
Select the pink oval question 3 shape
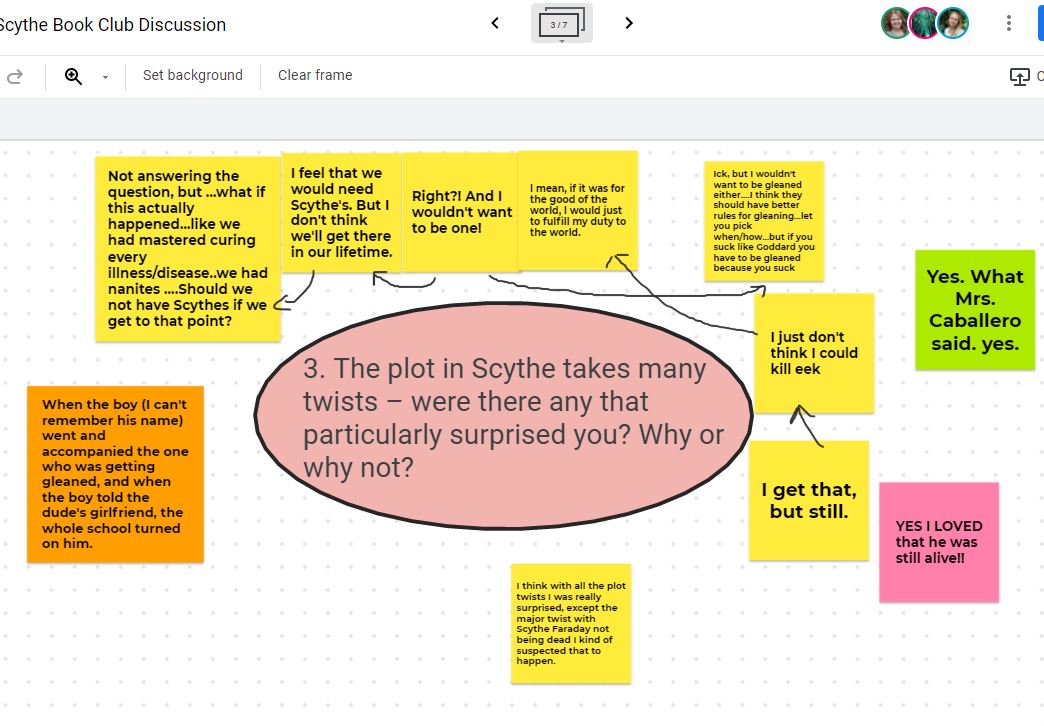pyautogui.click(x=503, y=416)
